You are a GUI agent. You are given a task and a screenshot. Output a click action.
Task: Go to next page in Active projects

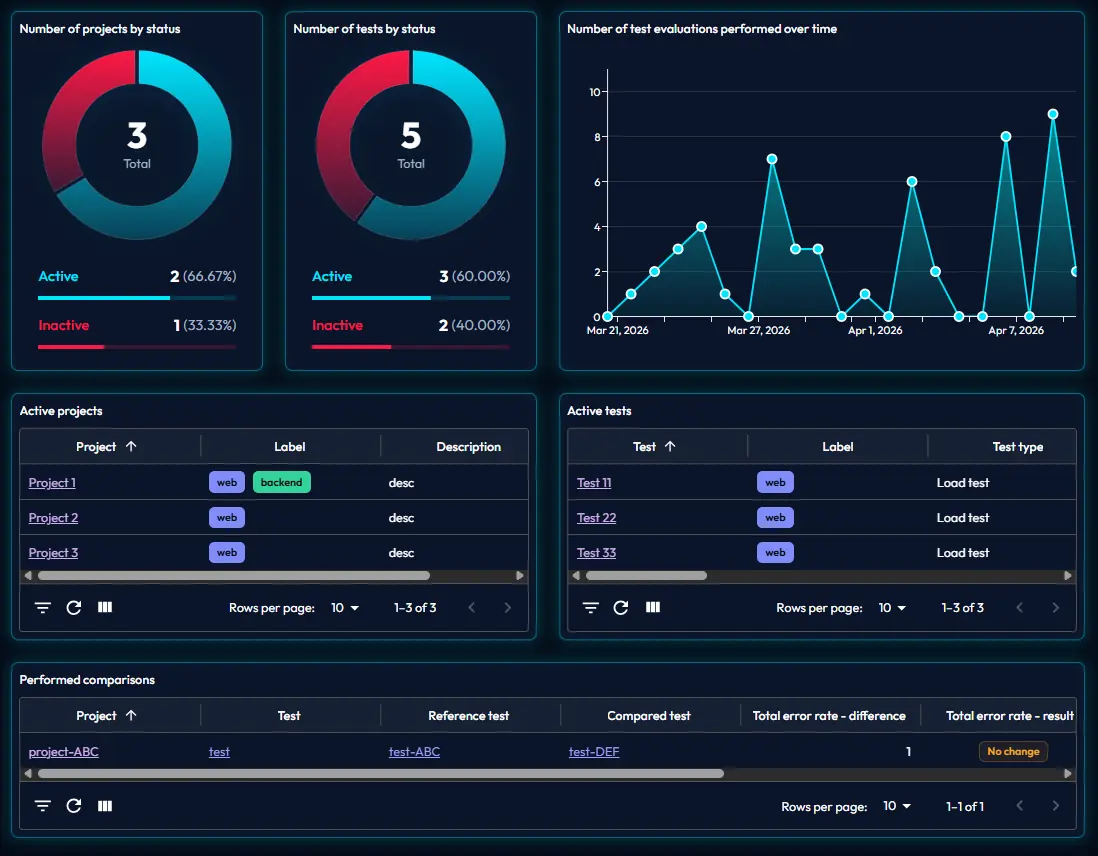click(508, 608)
